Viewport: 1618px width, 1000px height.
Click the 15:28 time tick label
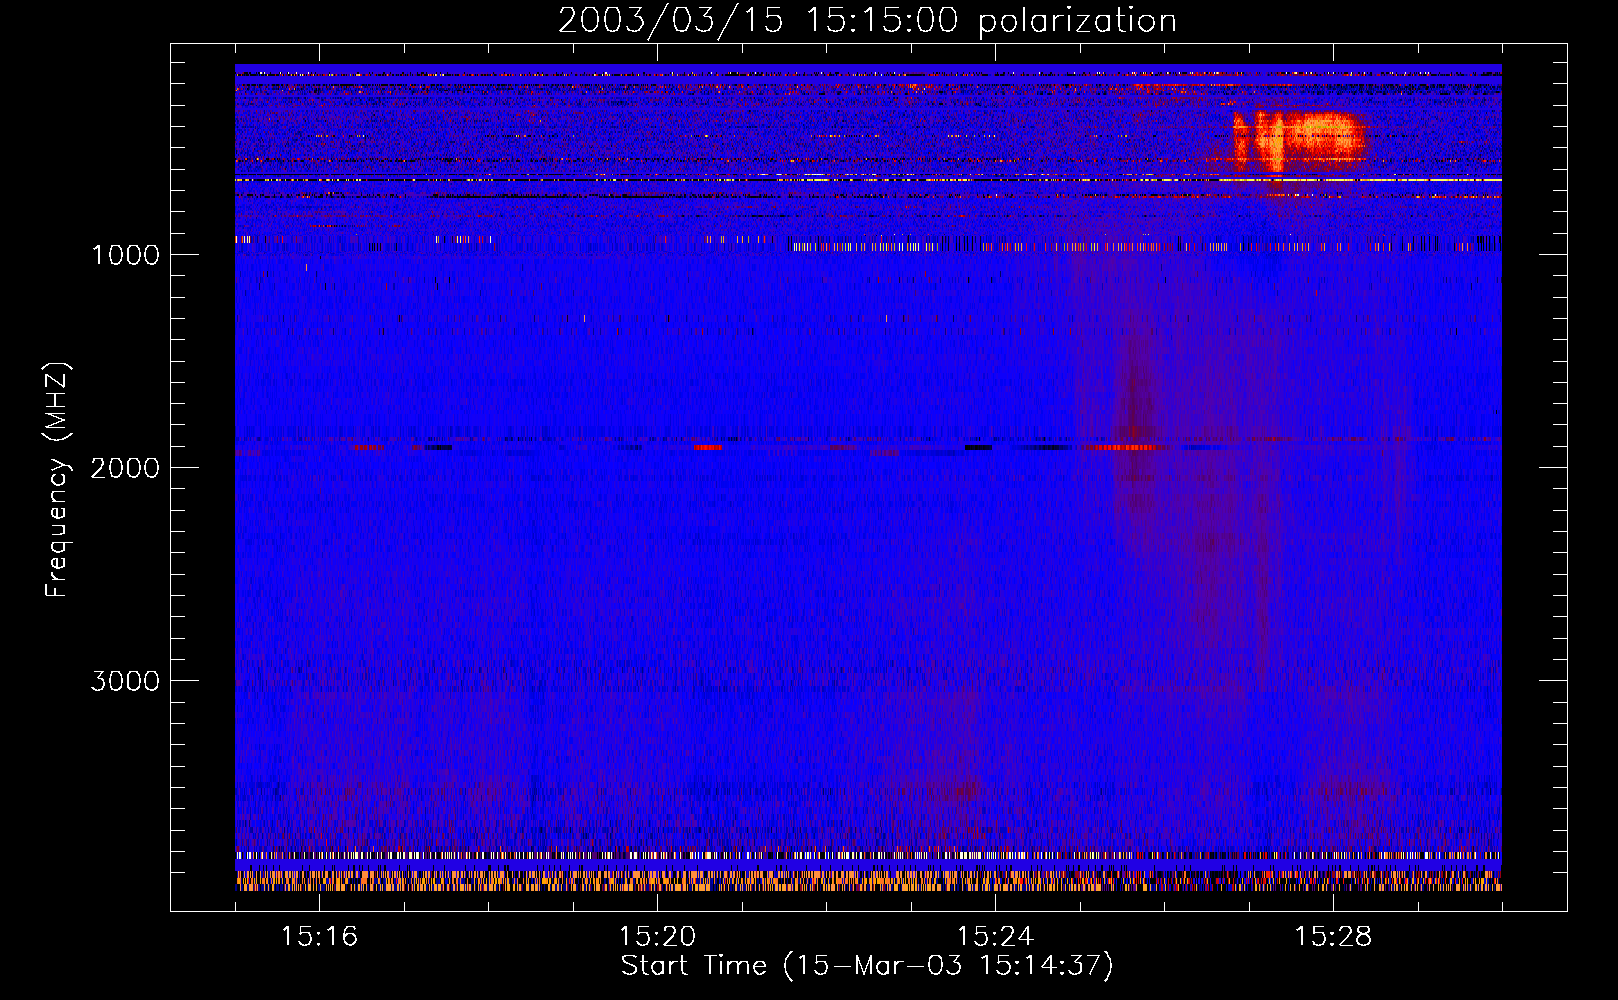click(x=1333, y=937)
